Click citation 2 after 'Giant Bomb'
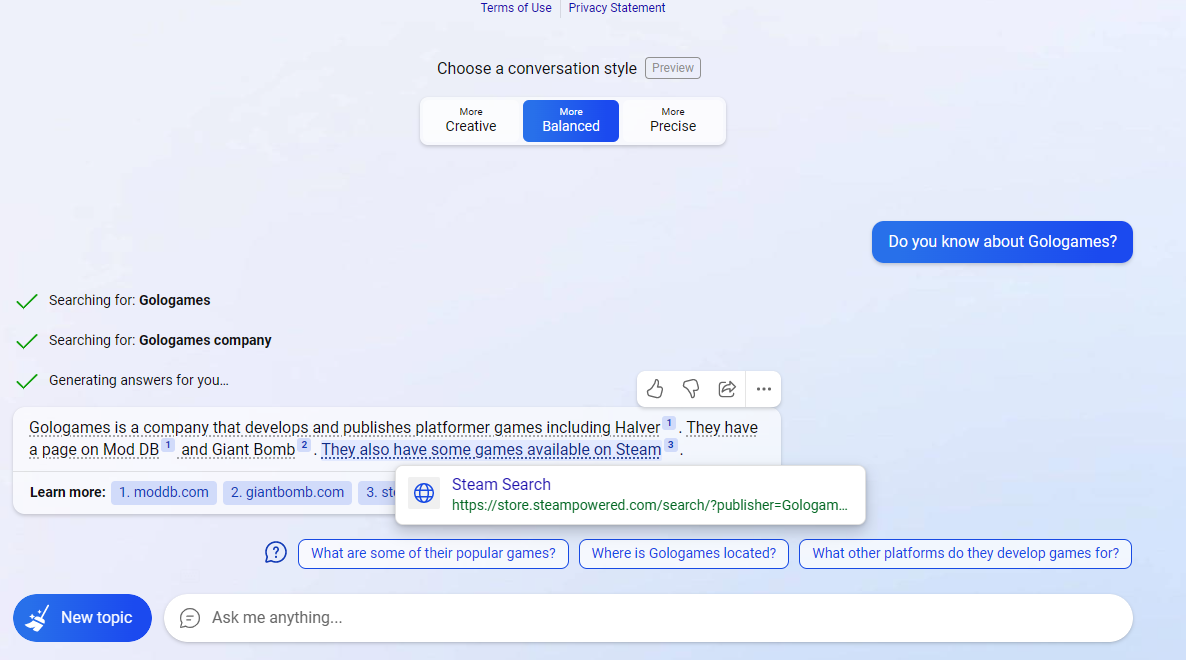 (304, 445)
